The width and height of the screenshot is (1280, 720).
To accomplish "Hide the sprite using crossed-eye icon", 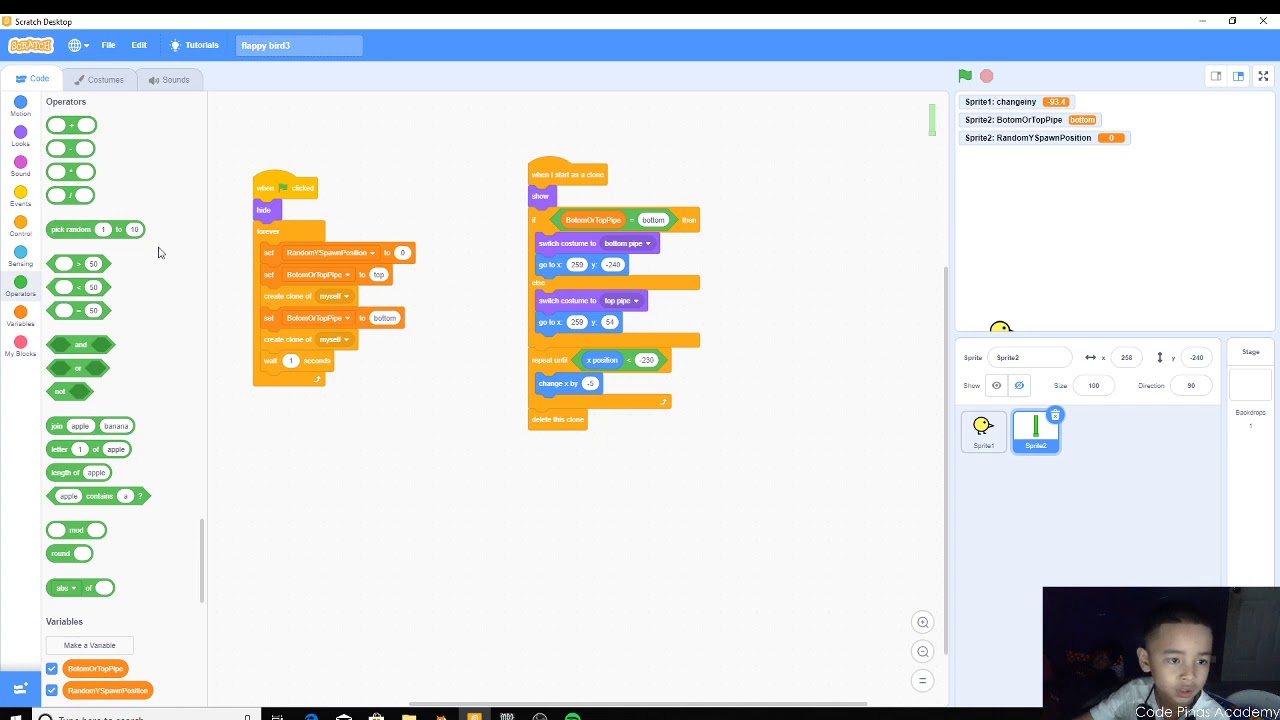I will (1019, 385).
